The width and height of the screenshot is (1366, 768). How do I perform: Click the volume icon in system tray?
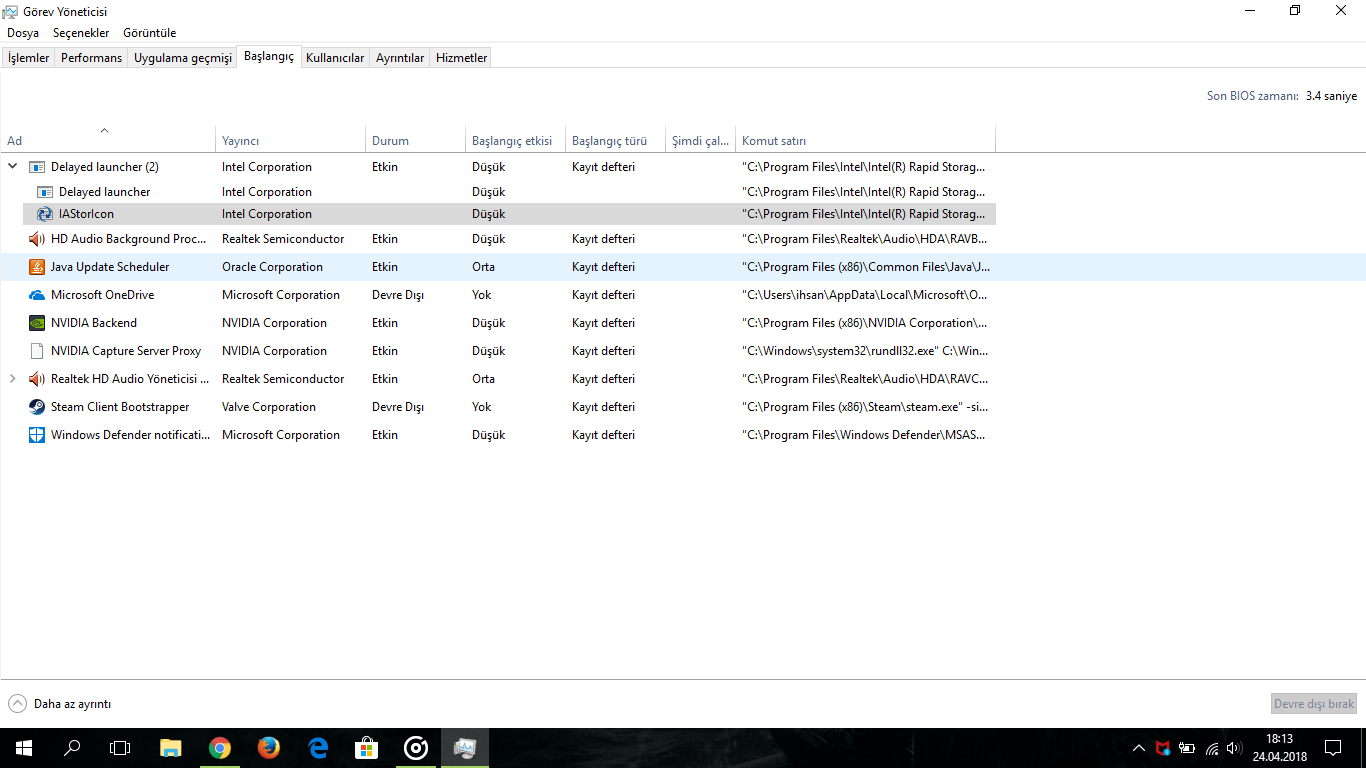pos(1234,748)
